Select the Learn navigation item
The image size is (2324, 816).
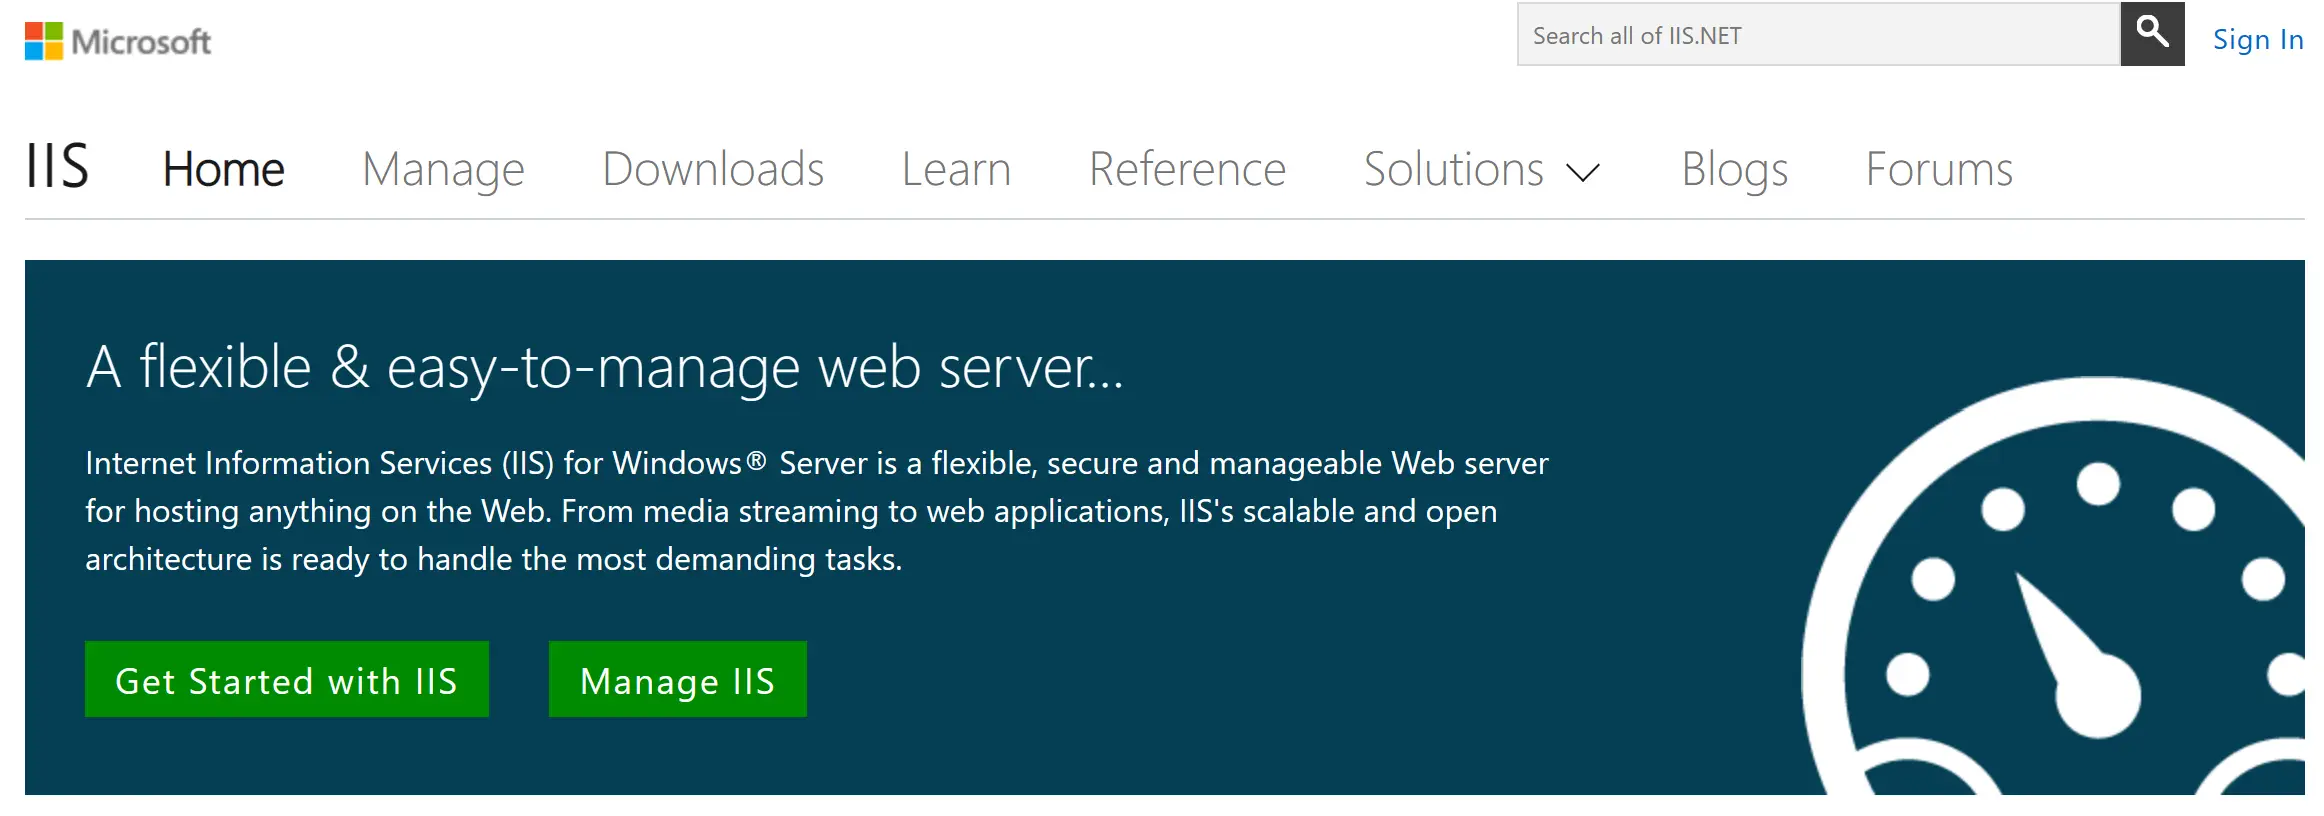coord(956,168)
